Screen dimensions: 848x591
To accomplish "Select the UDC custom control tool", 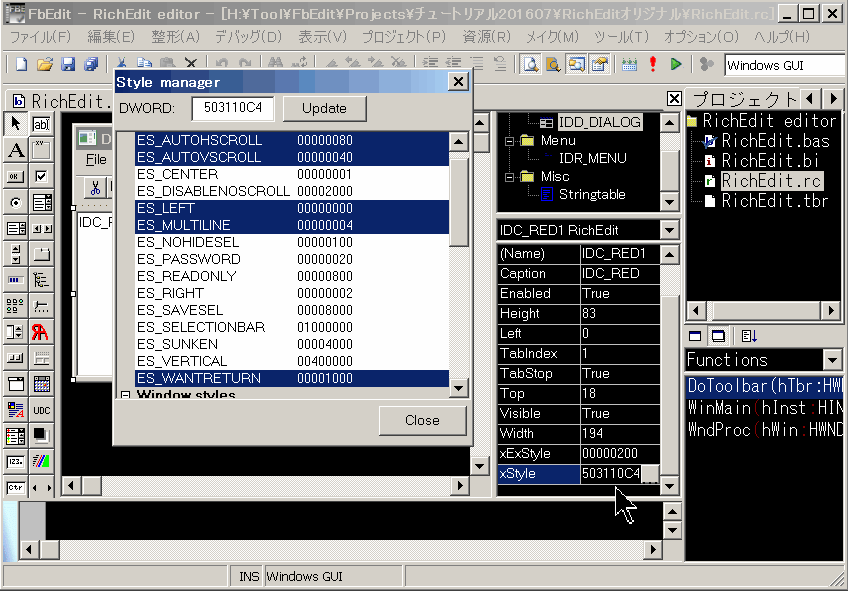I will tap(41, 410).
